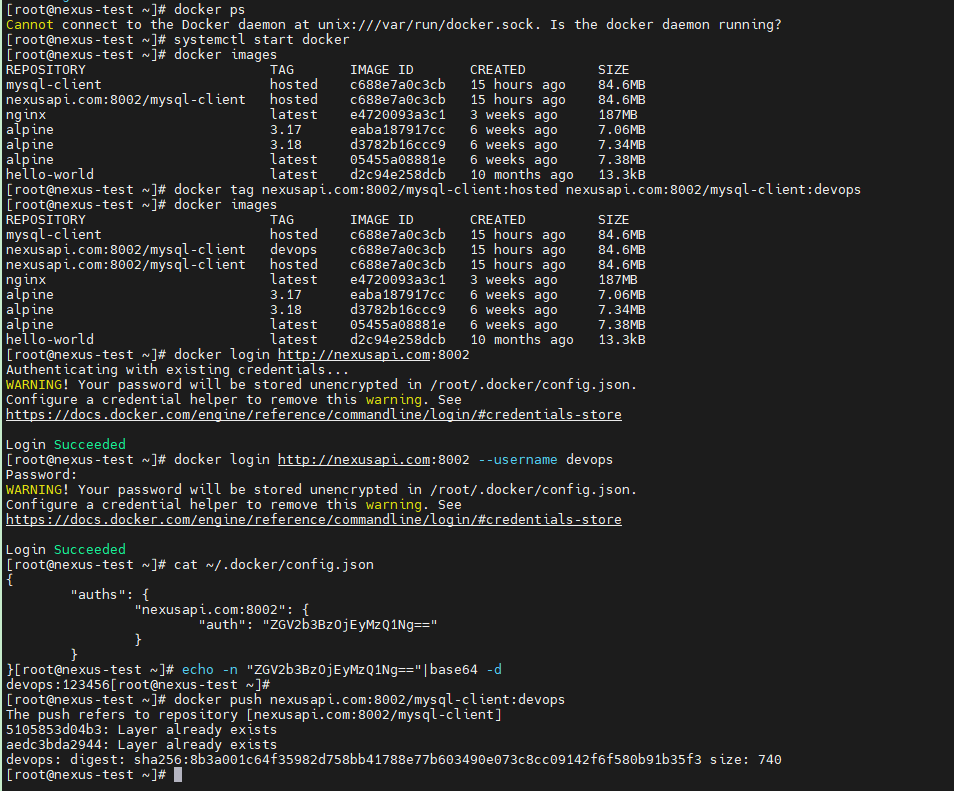Screen dimensions: 954x791
Task: Click layer 'aedc3bda2944' already exists line
Action: (x=141, y=745)
